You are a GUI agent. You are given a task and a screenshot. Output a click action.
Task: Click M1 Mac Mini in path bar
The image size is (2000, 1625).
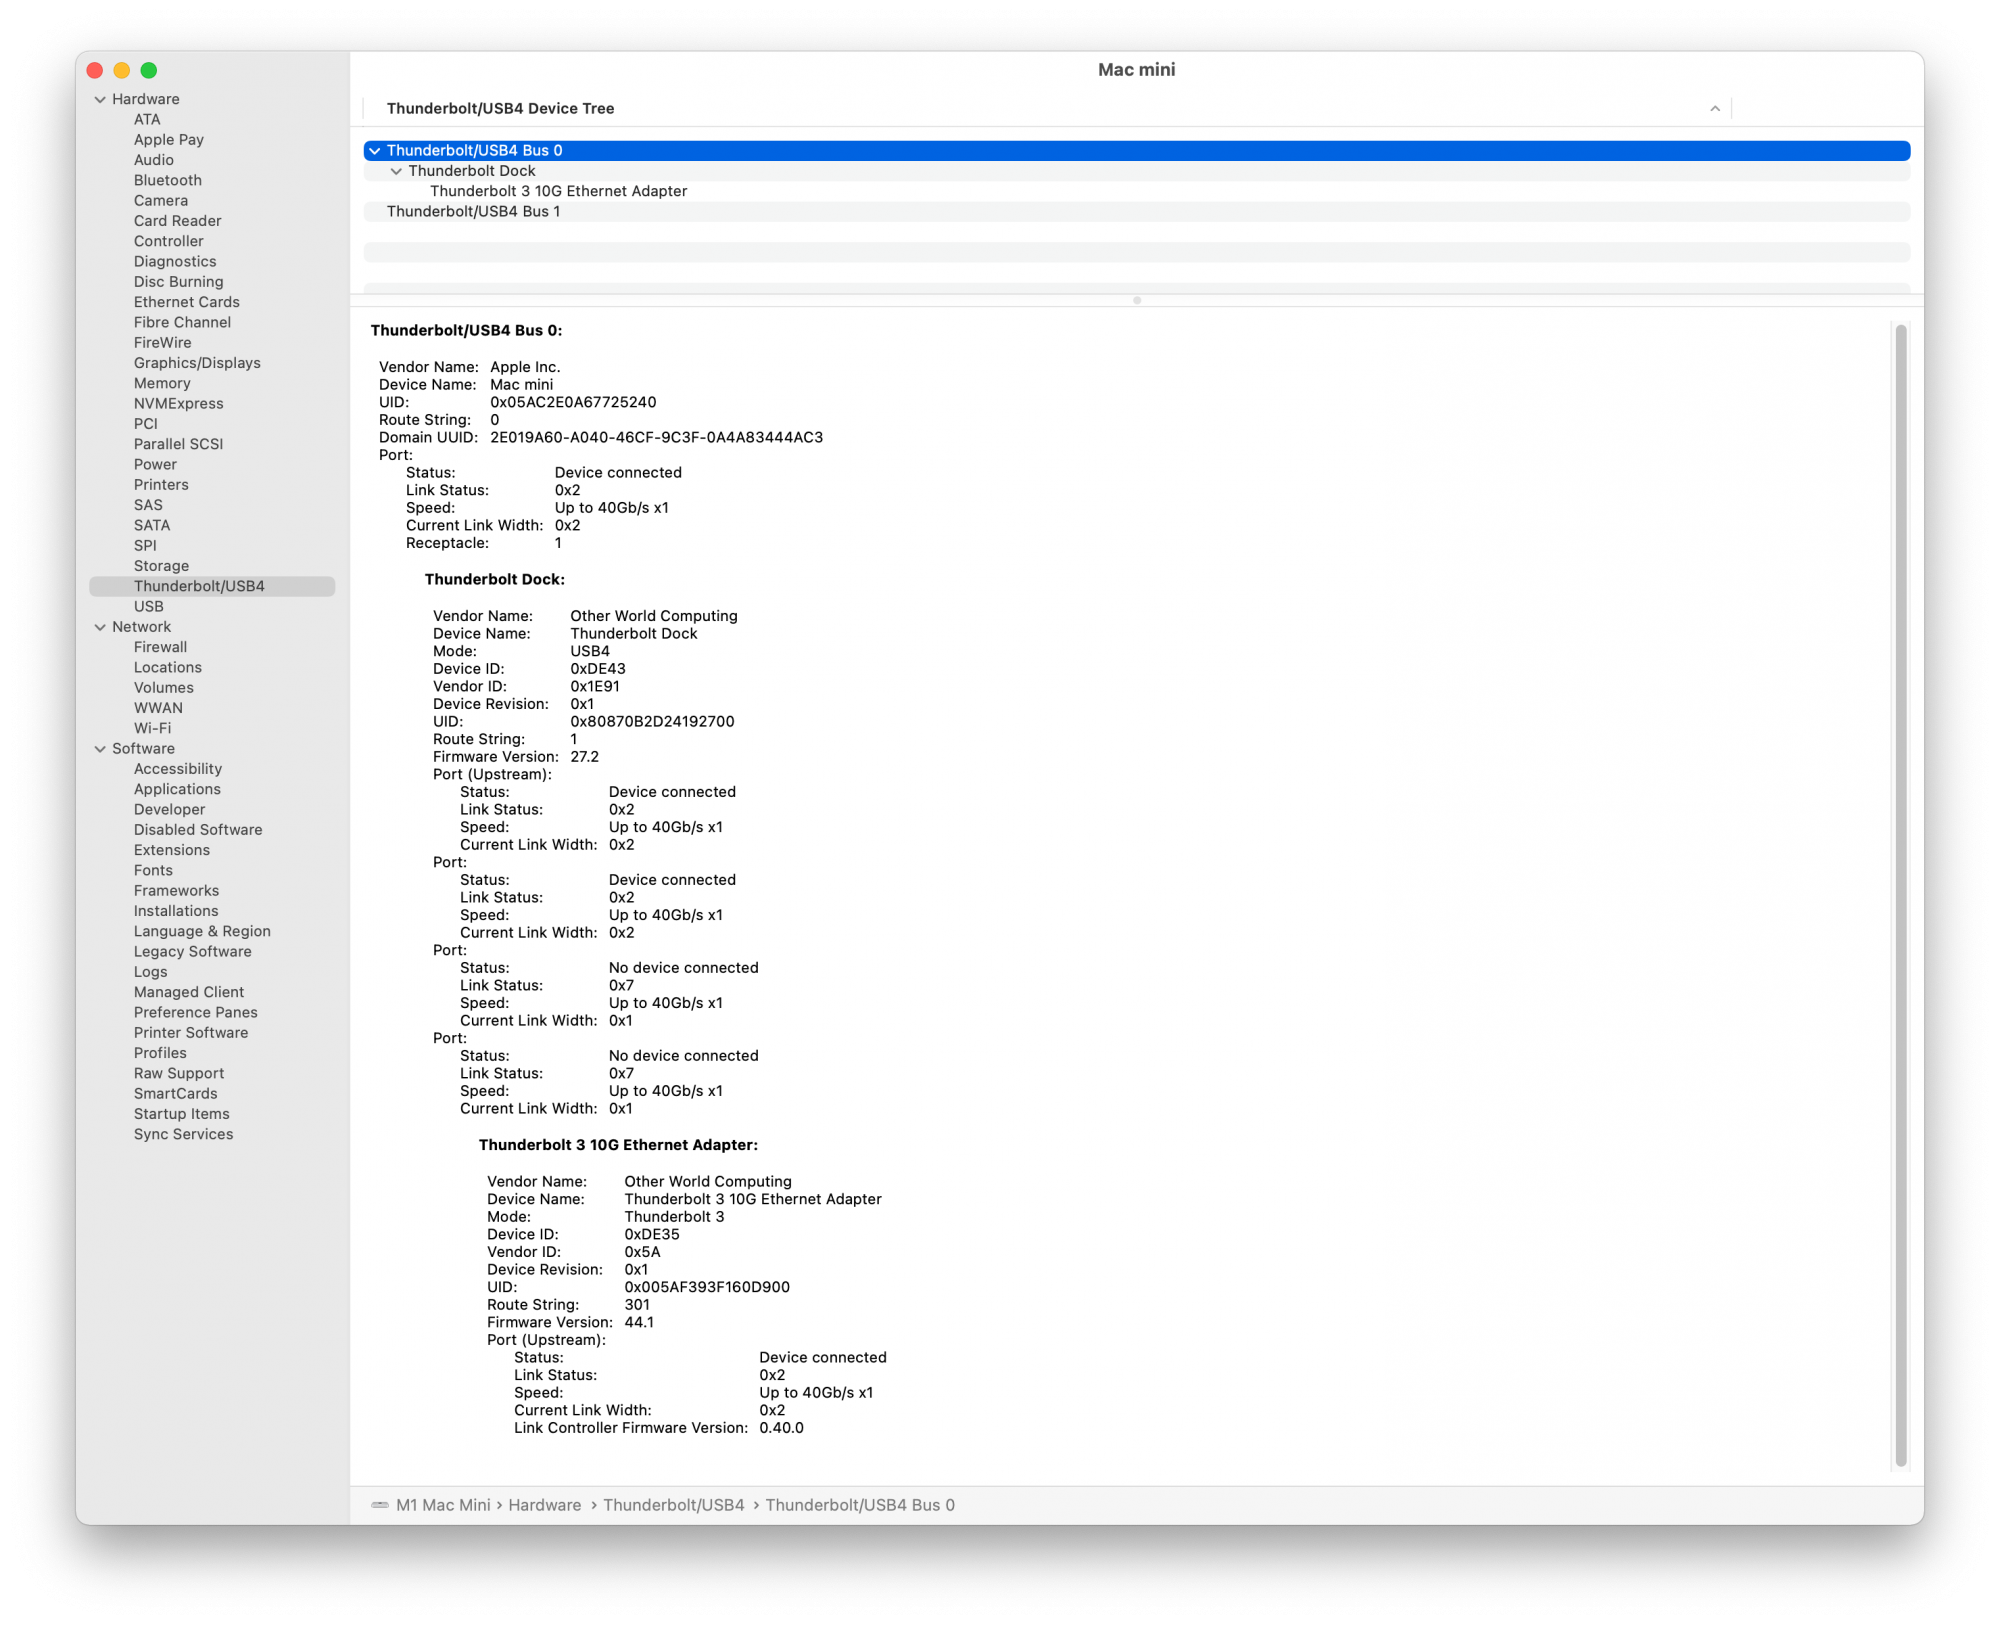(x=443, y=1505)
